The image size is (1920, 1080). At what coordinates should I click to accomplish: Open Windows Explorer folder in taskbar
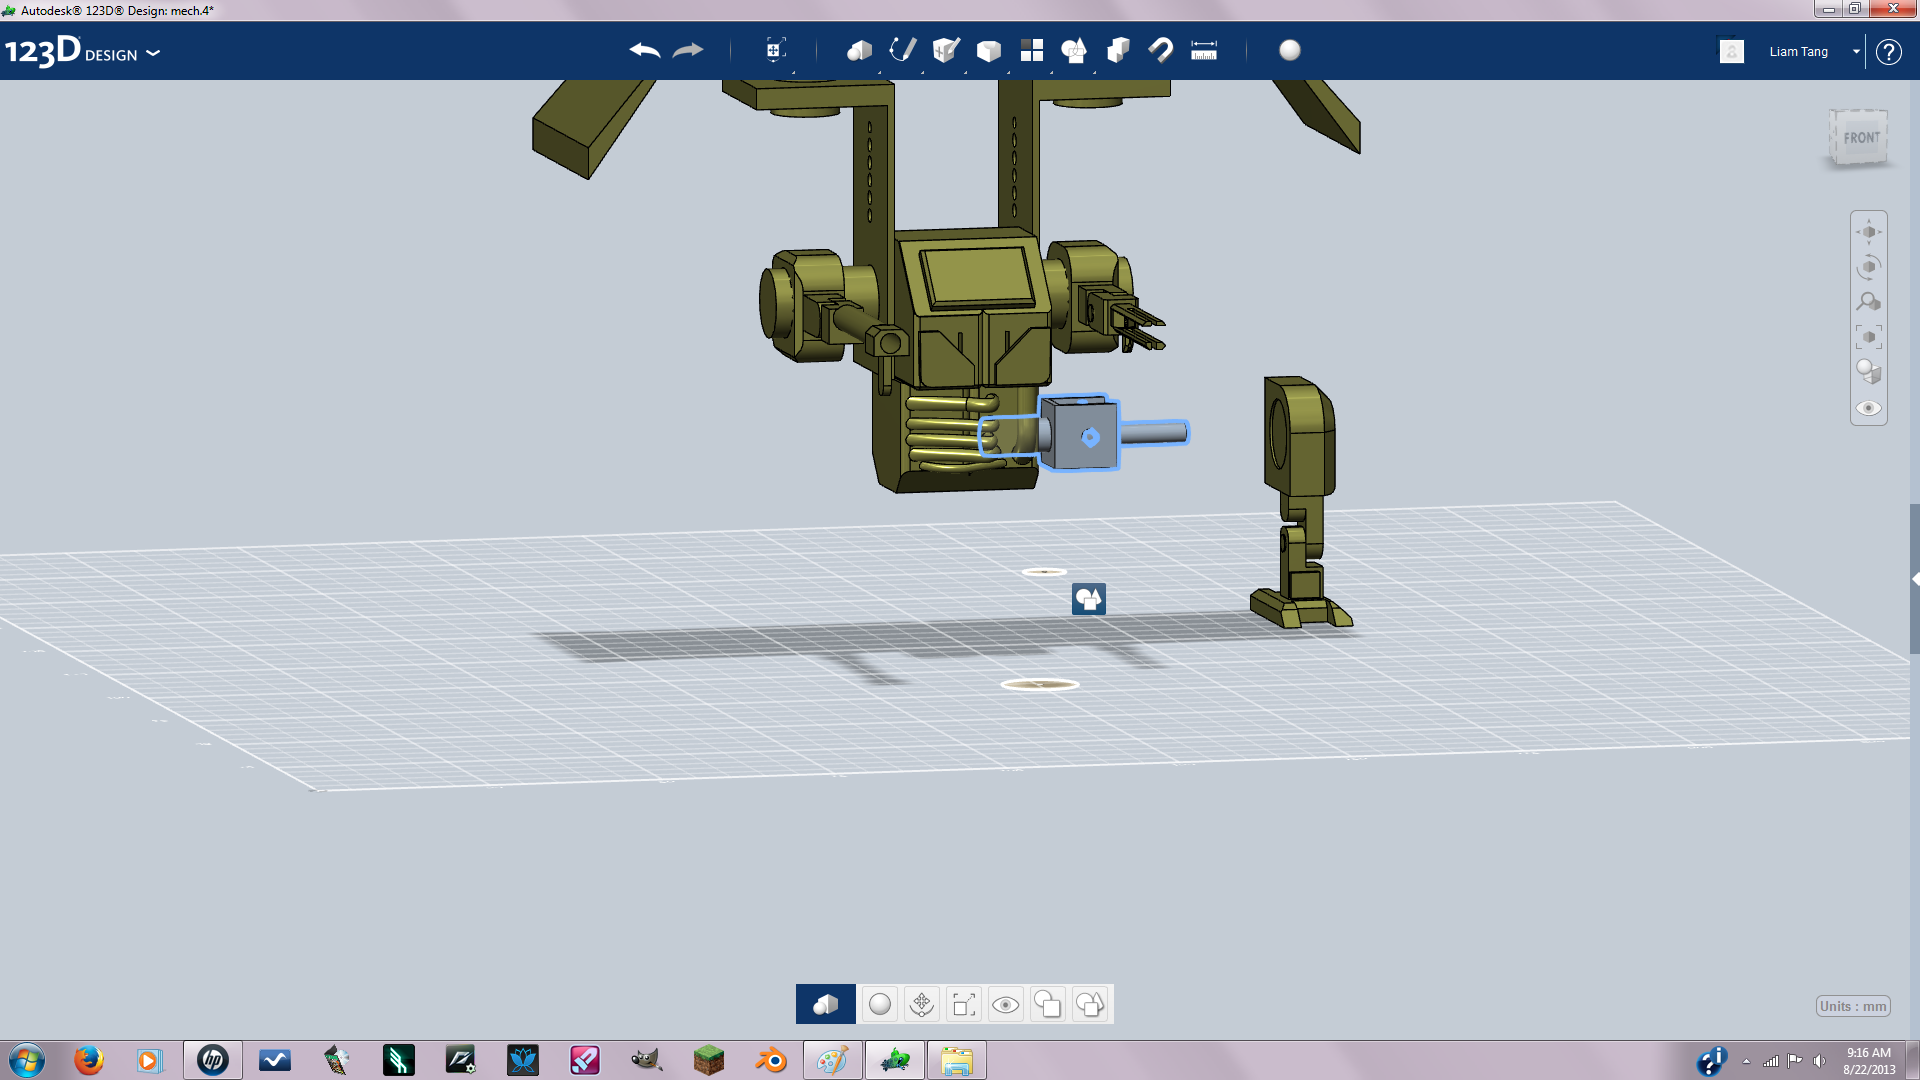point(956,1060)
